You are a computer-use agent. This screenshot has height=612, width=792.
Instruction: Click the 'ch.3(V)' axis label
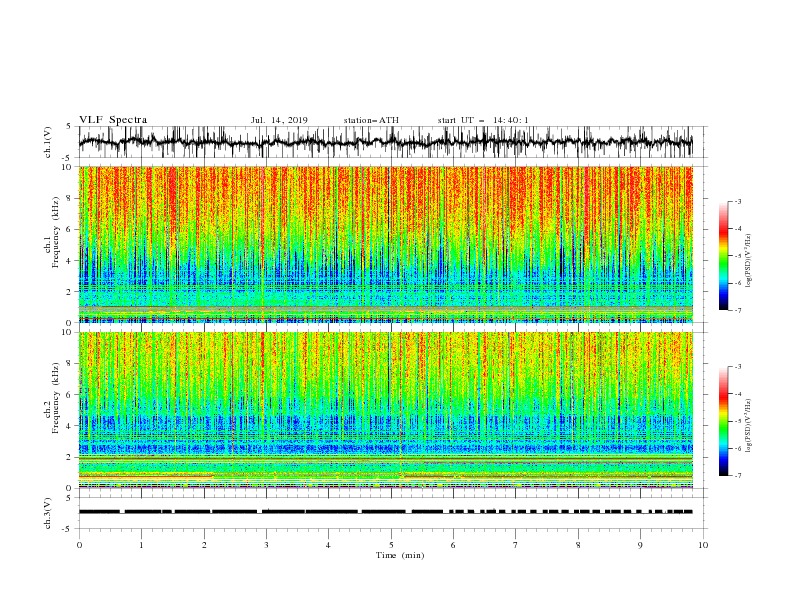click(x=48, y=513)
